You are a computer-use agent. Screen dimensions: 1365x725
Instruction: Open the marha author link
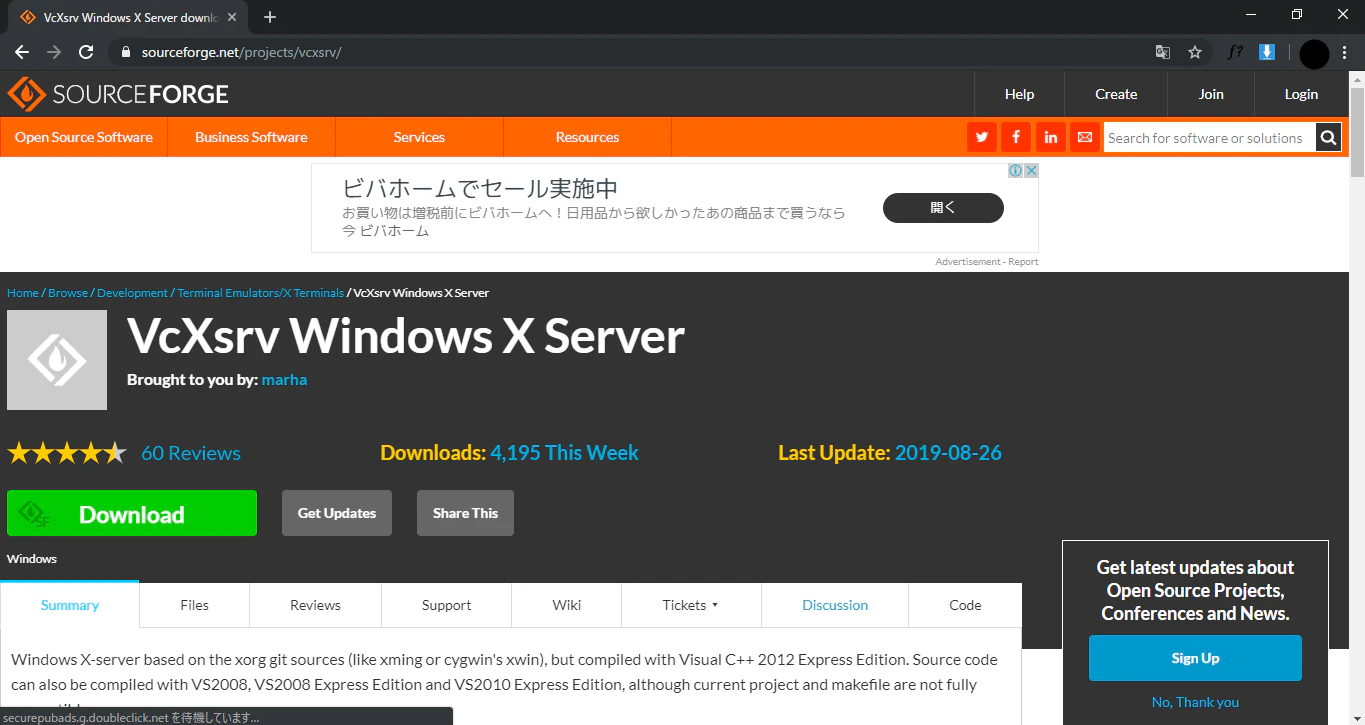click(284, 380)
